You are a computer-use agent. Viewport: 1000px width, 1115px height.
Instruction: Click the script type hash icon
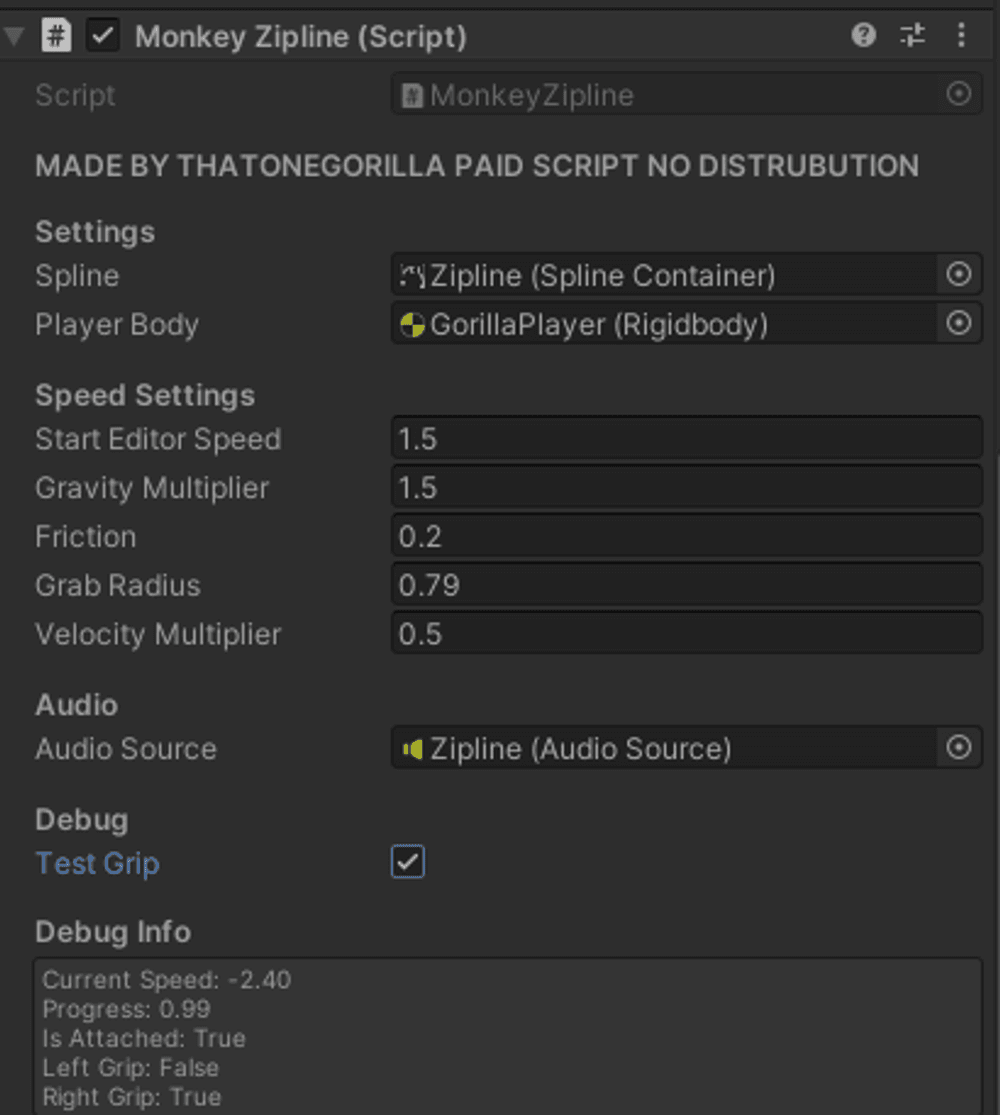[x=57, y=37]
